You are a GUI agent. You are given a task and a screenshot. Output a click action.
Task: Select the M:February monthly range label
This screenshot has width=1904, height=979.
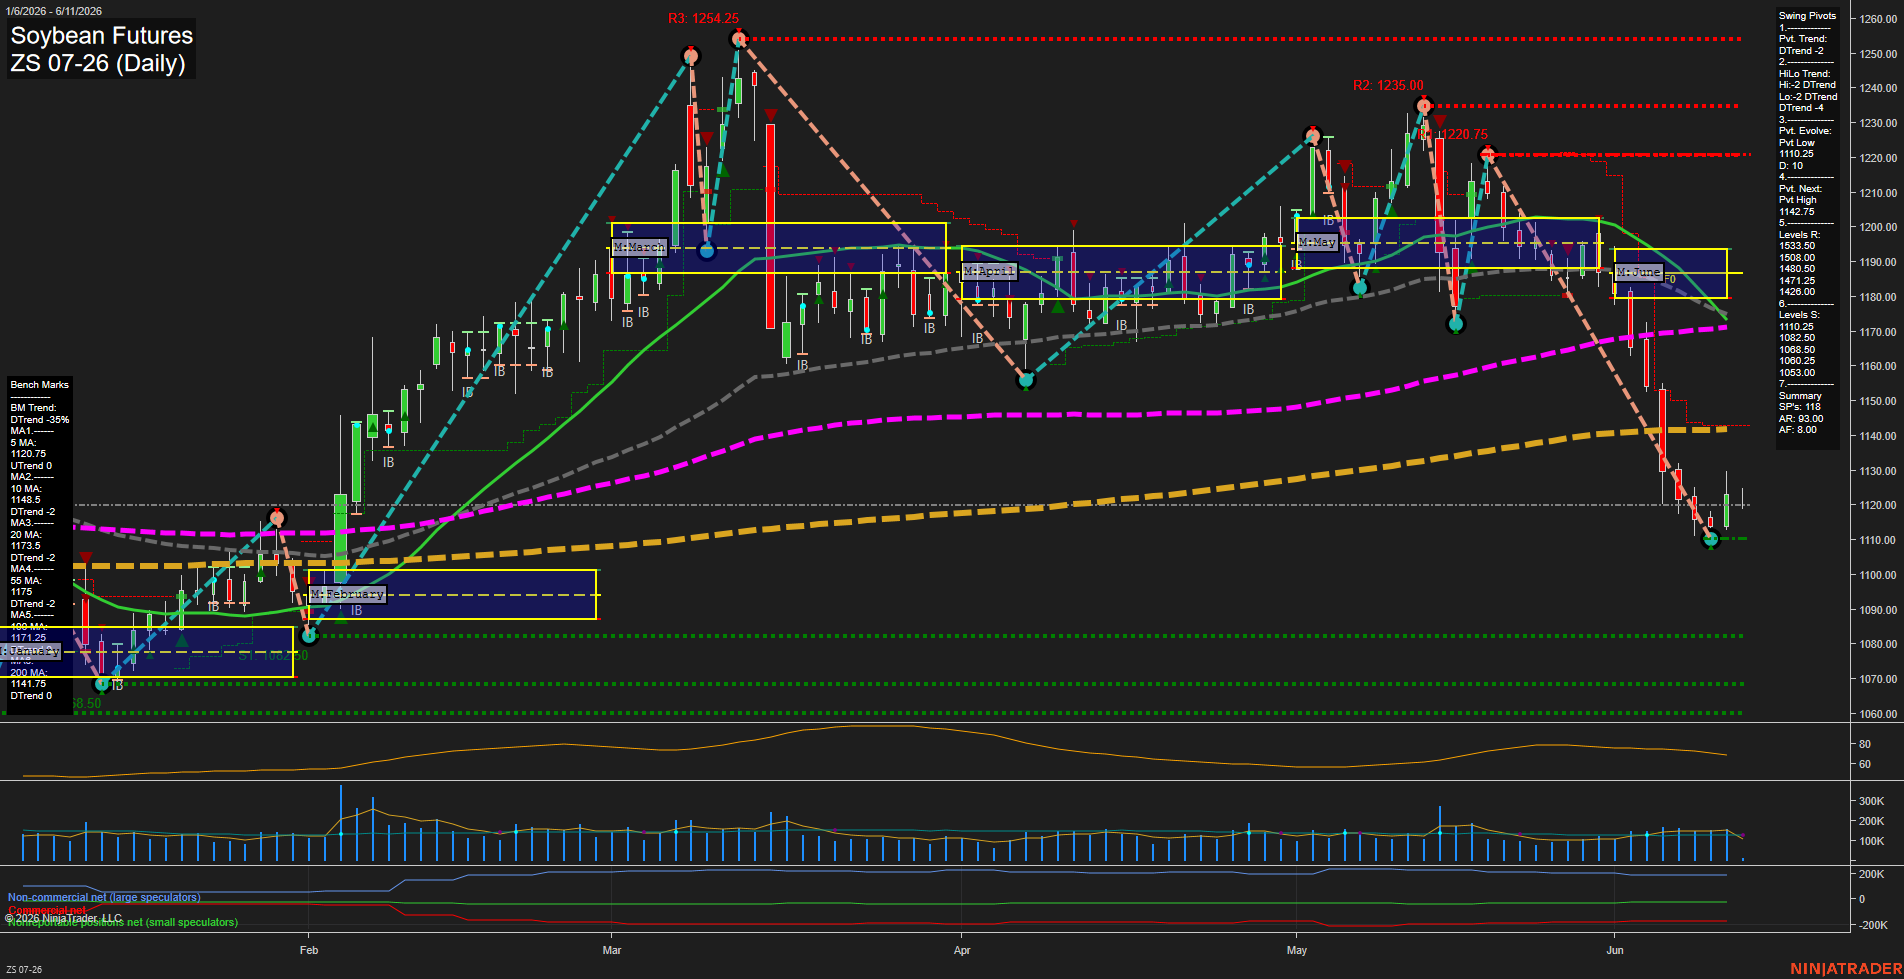347,594
